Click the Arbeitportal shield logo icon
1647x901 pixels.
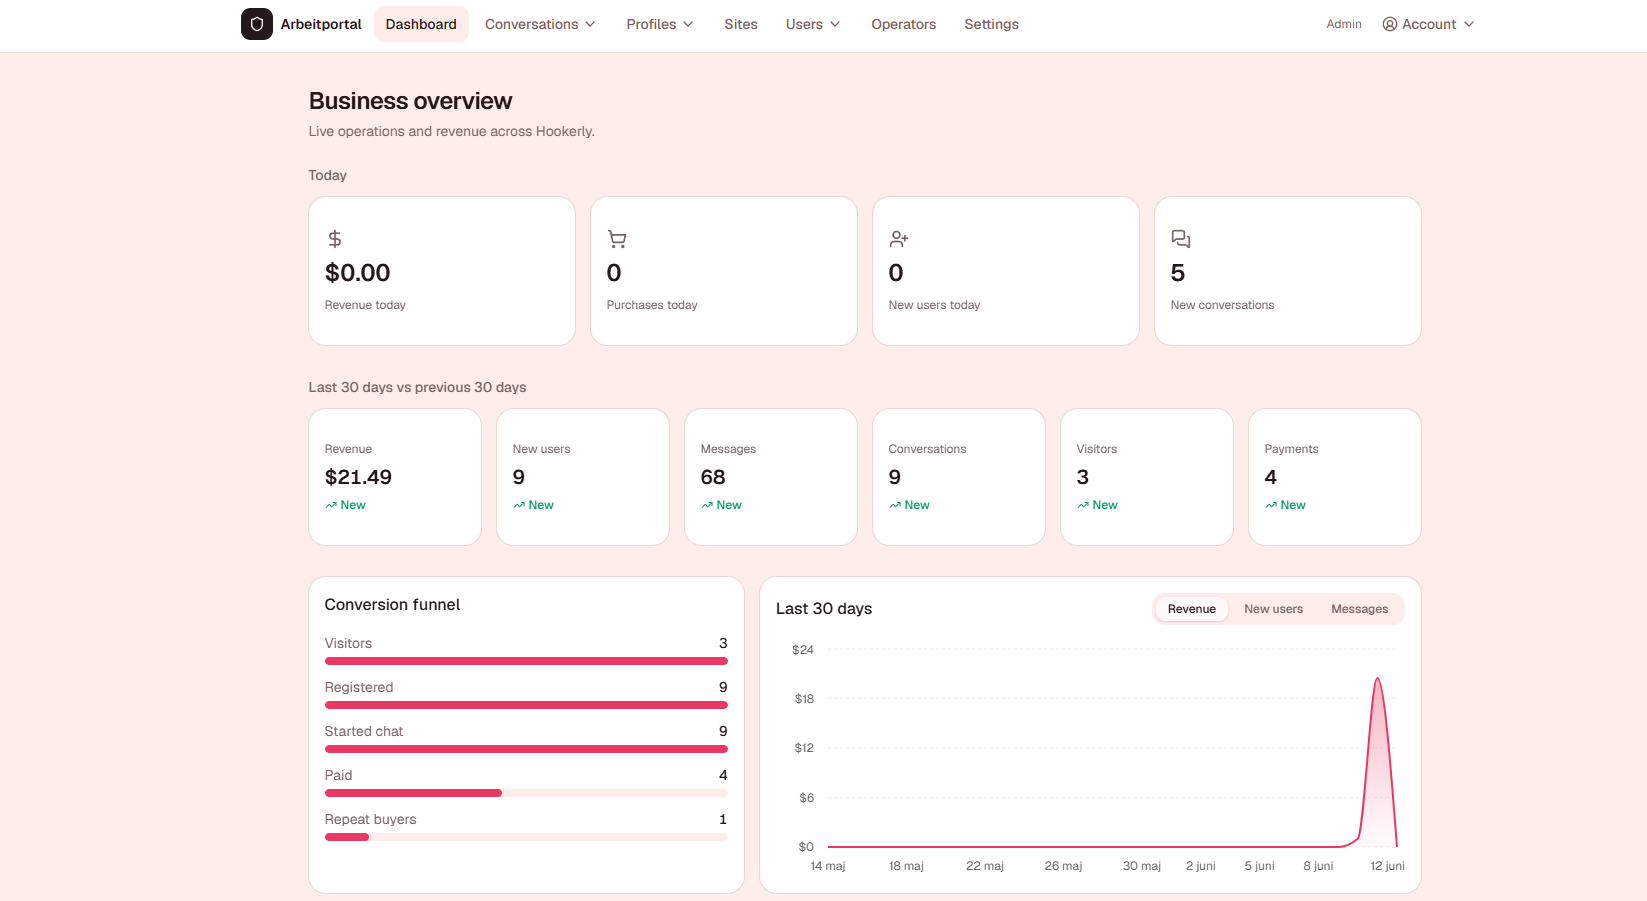pos(257,24)
